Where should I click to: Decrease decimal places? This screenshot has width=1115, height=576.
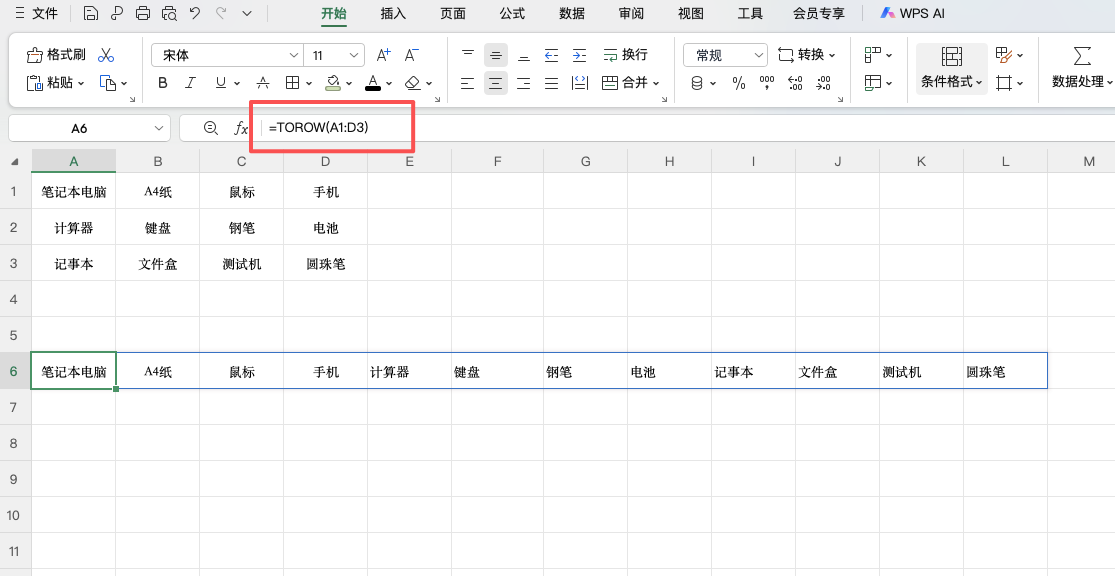[824, 83]
